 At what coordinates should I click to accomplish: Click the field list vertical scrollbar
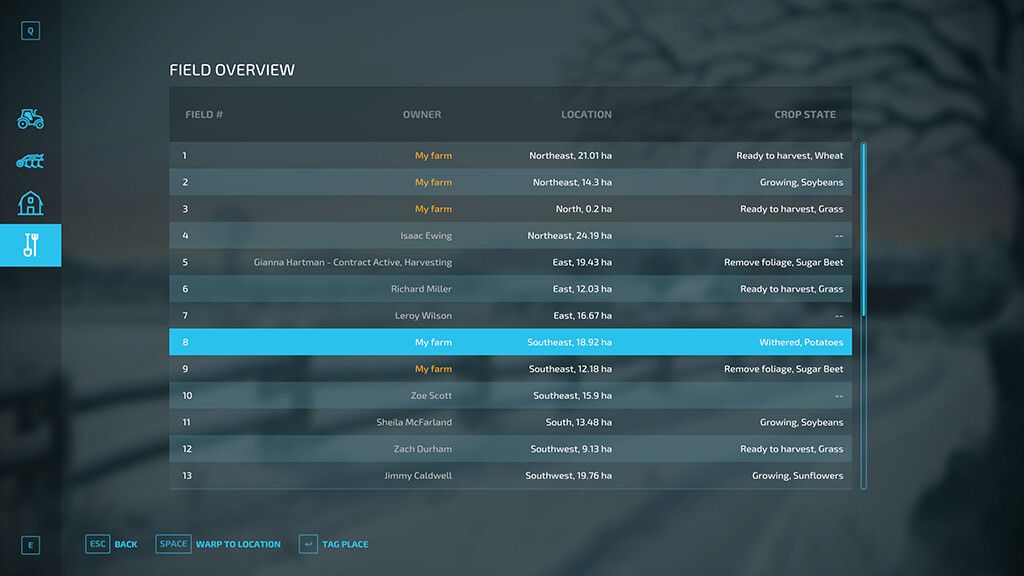863,316
